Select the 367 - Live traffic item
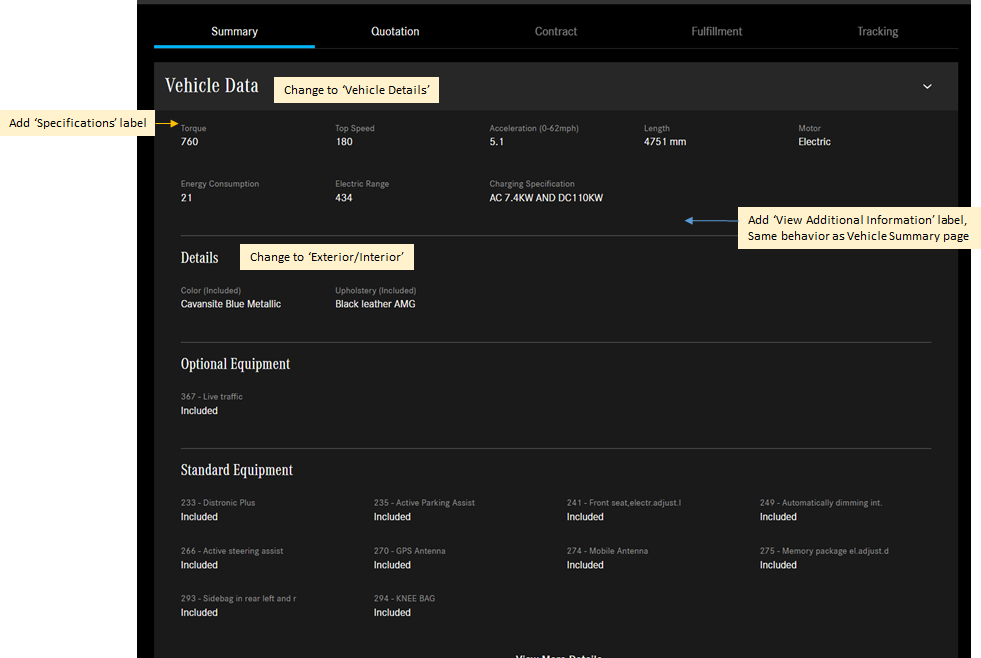Viewport: 981px width, 658px height. (x=211, y=397)
